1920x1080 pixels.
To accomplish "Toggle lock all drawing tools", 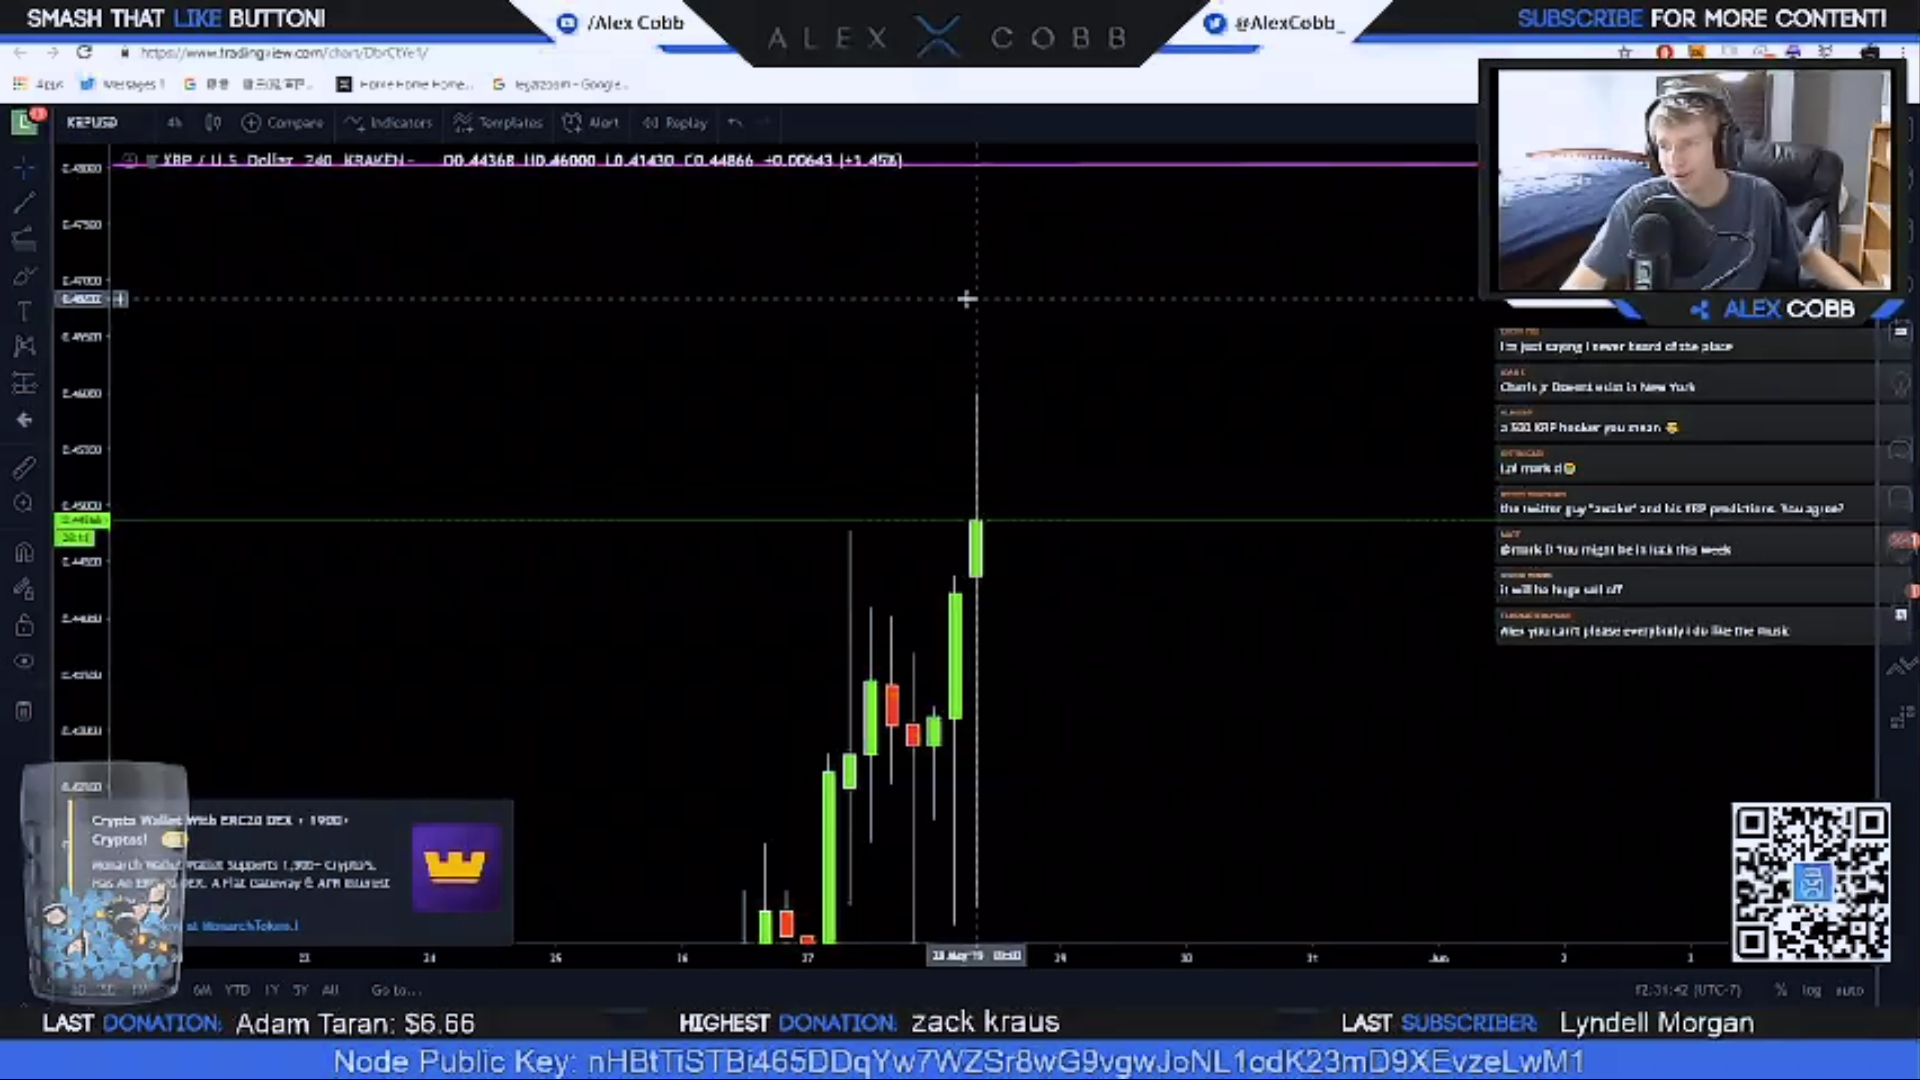I will (24, 625).
